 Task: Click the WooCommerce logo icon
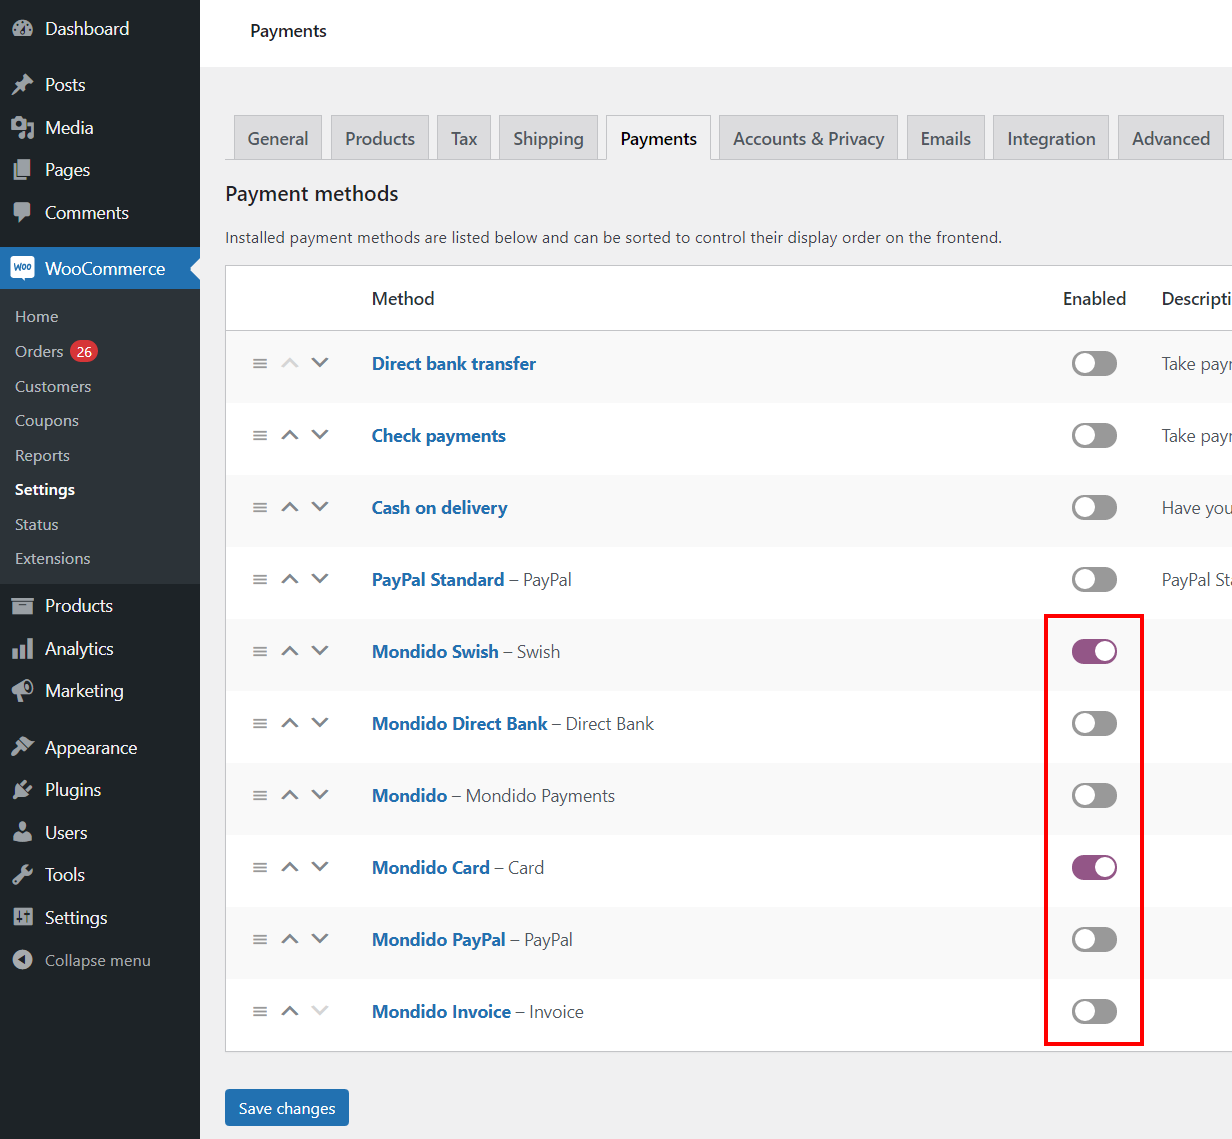click(22, 268)
